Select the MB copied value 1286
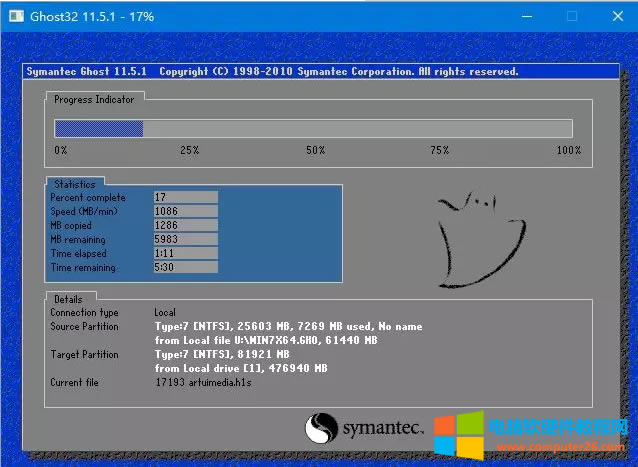638x467 pixels. [186, 225]
